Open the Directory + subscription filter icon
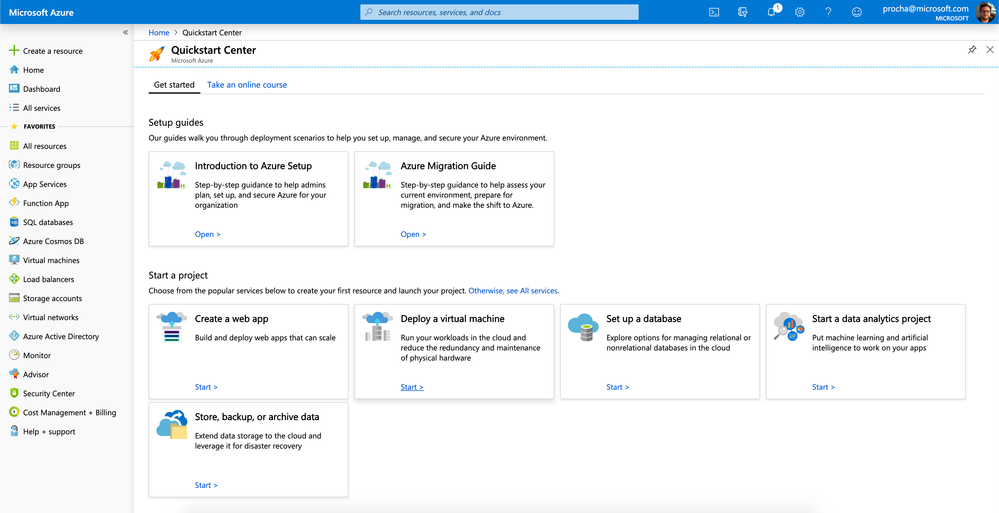The image size is (999, 513). tap(742, 12)
